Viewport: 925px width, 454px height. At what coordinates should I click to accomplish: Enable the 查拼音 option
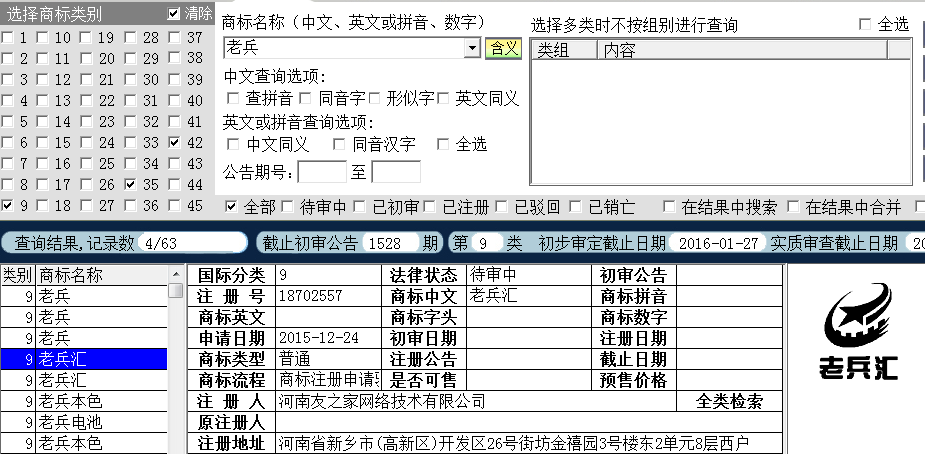coord(233,98)
